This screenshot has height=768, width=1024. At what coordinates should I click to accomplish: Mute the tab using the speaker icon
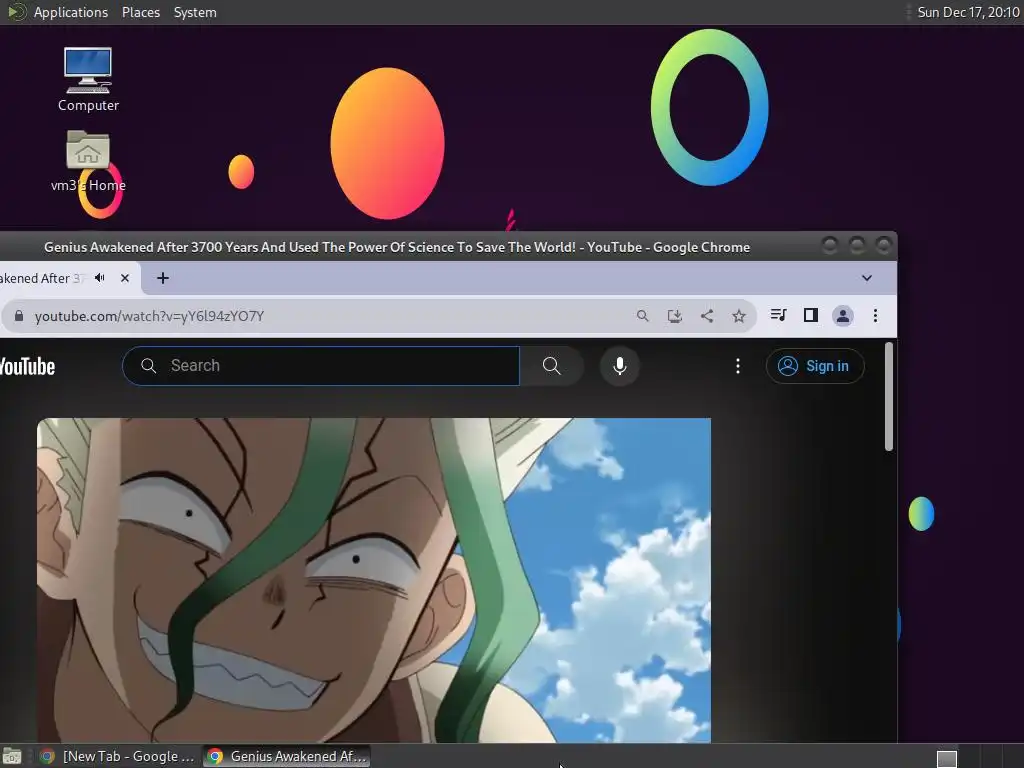[100, 278]
